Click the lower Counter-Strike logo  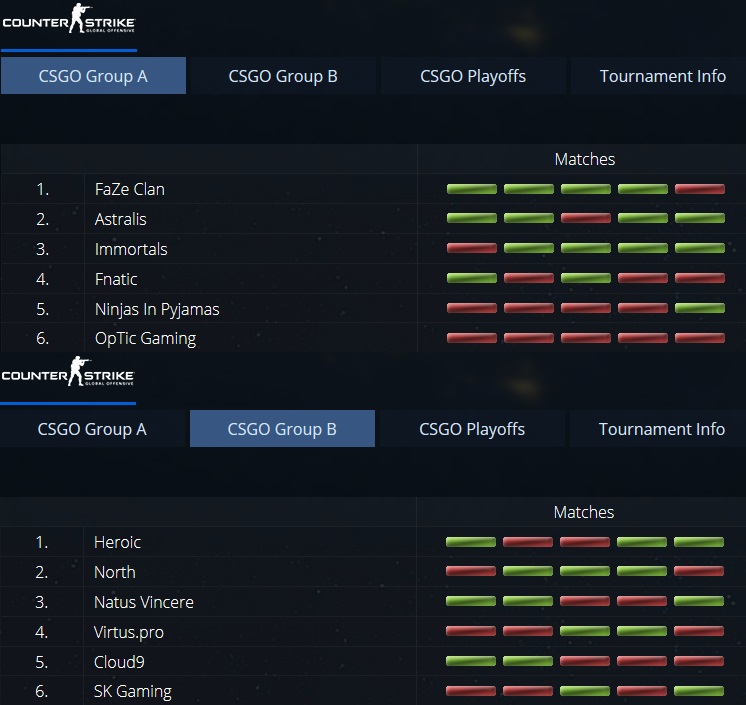(x=68, y=372)
